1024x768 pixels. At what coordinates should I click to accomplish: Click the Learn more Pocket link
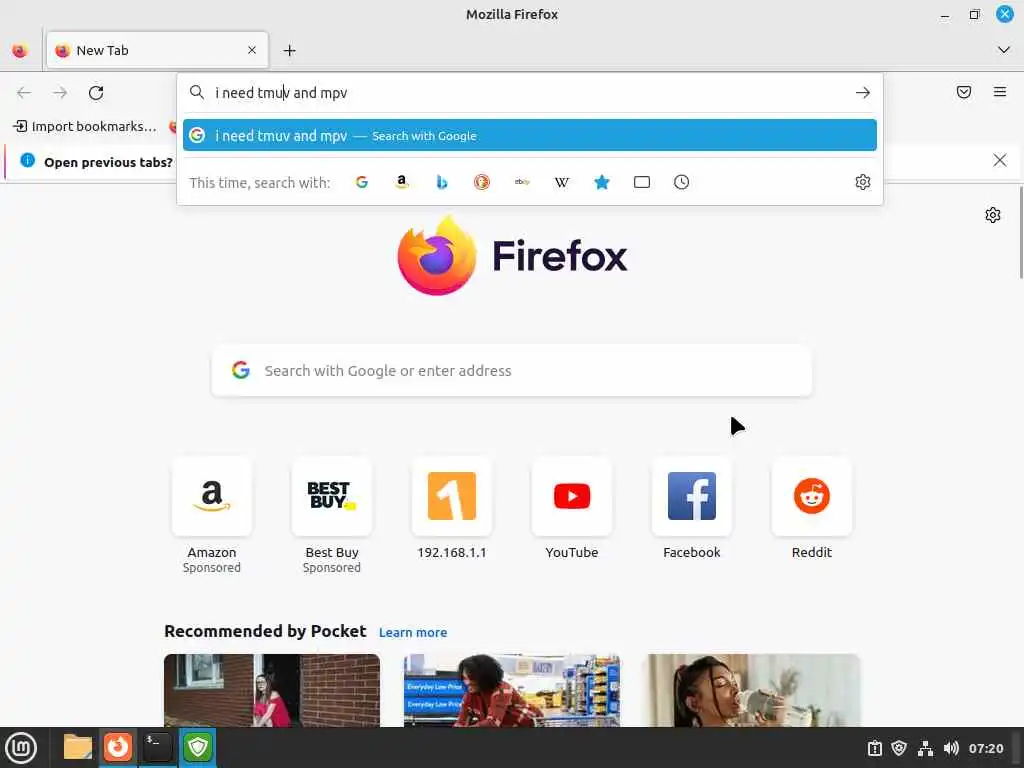tap(413, 632)
